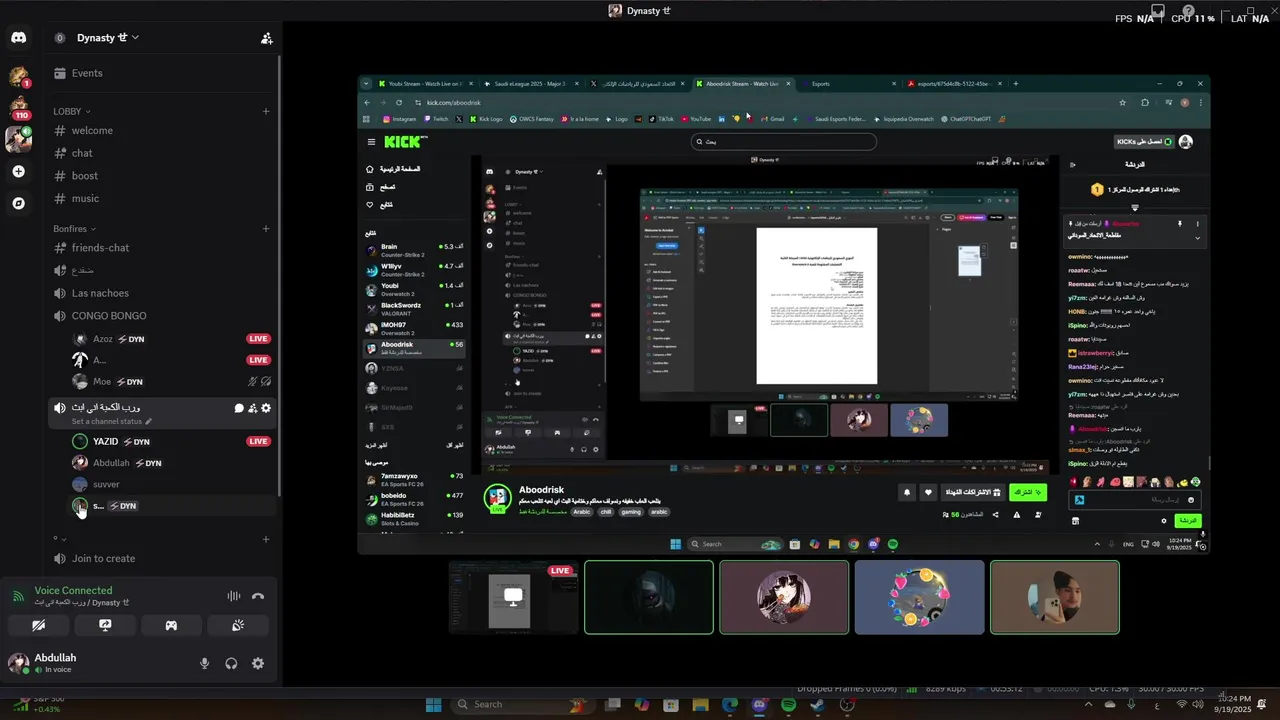The image size is (1280, 720).
Task: Open Discord user settings gear
Action: pos(258,663)
